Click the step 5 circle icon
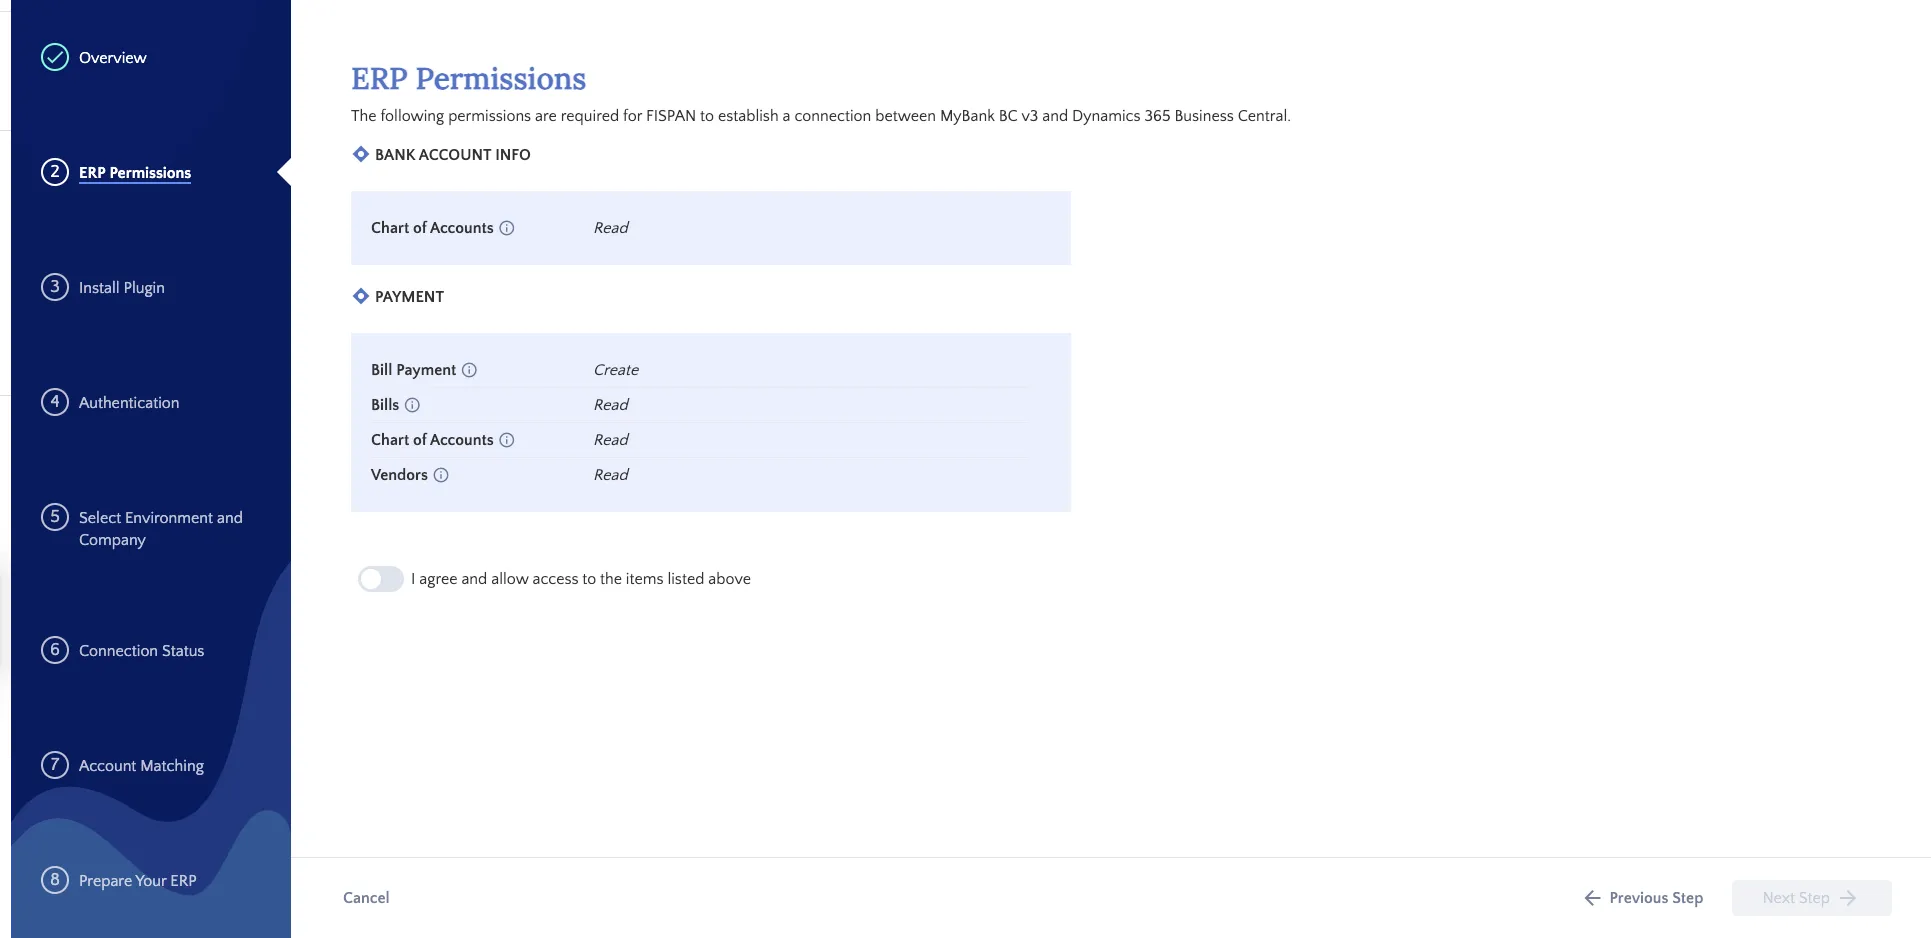Screen dimensions: 1931x938 click(55, 517)
